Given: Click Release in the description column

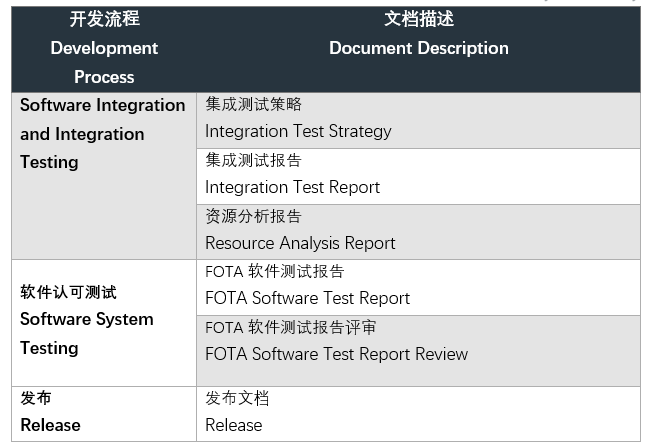Looking at the screenshot, I should coord(233,425).
